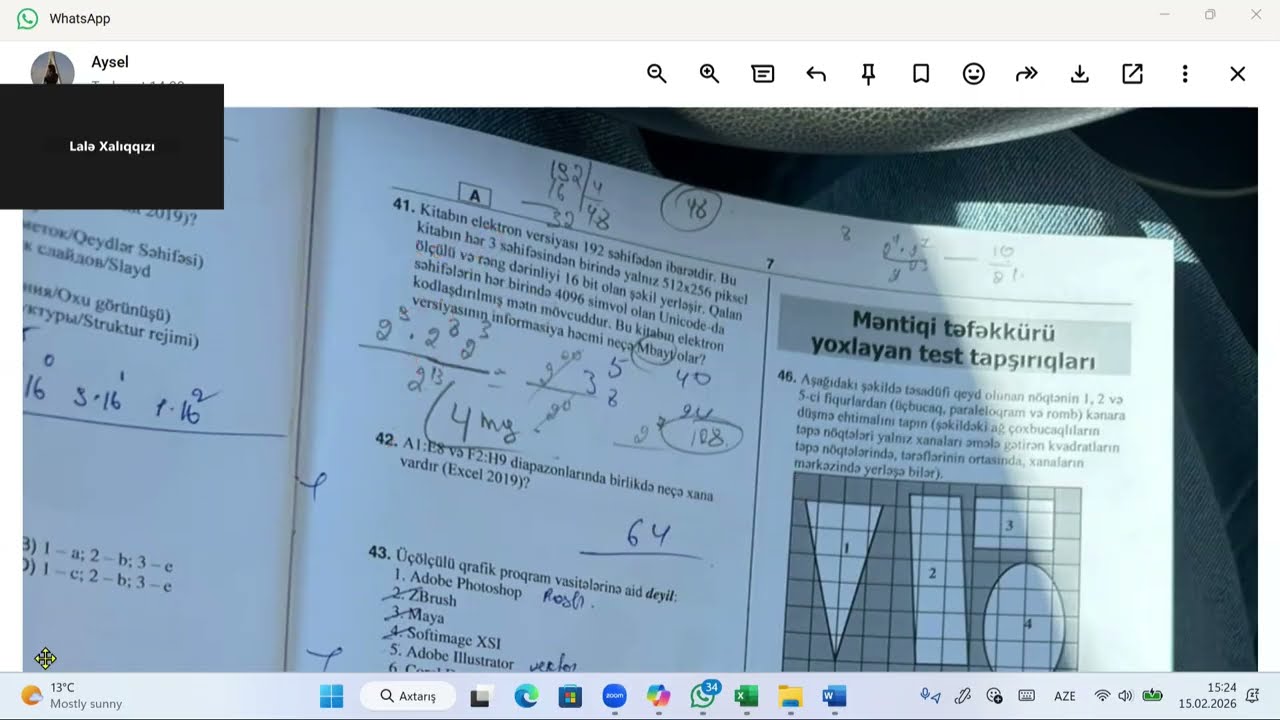Restore down the WhatsApp window
1280x720 pixels.
point(1210,15)
